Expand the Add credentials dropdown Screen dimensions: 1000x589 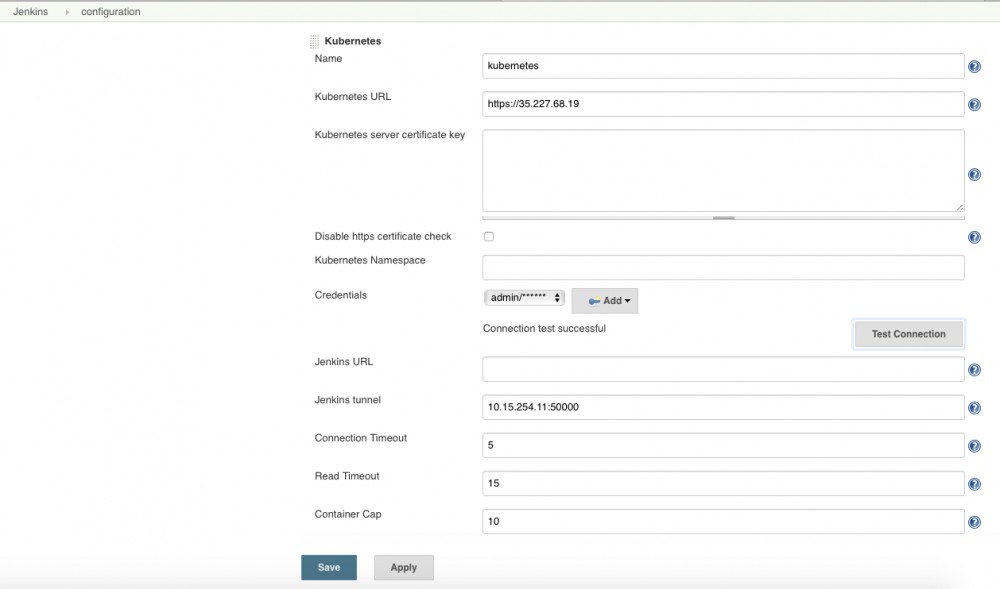pos(605,300)
